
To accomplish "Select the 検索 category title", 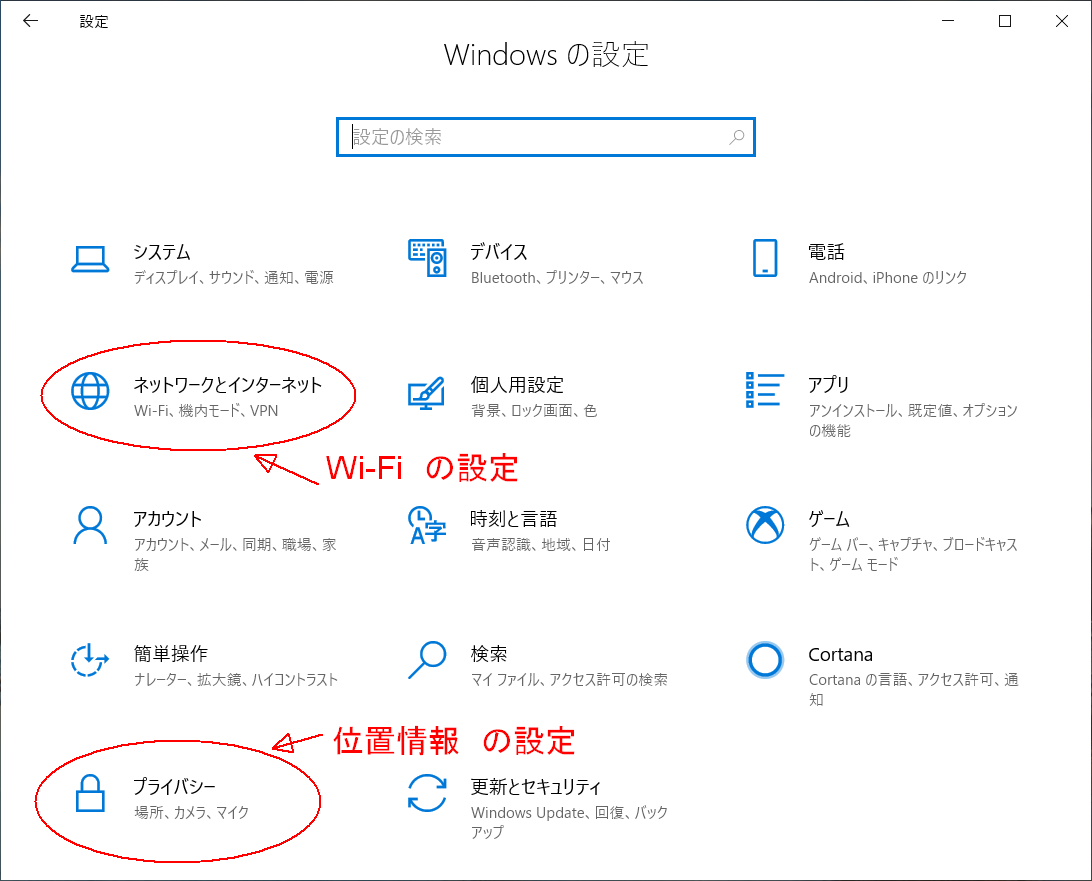I will (x=489, y=654).
